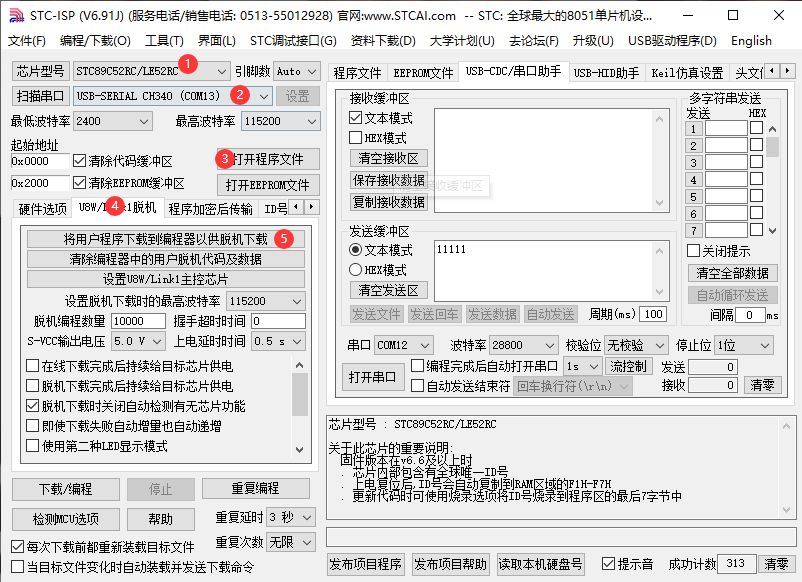Switch language via English menu
This screenshot has height=582, width=802.
751,40
